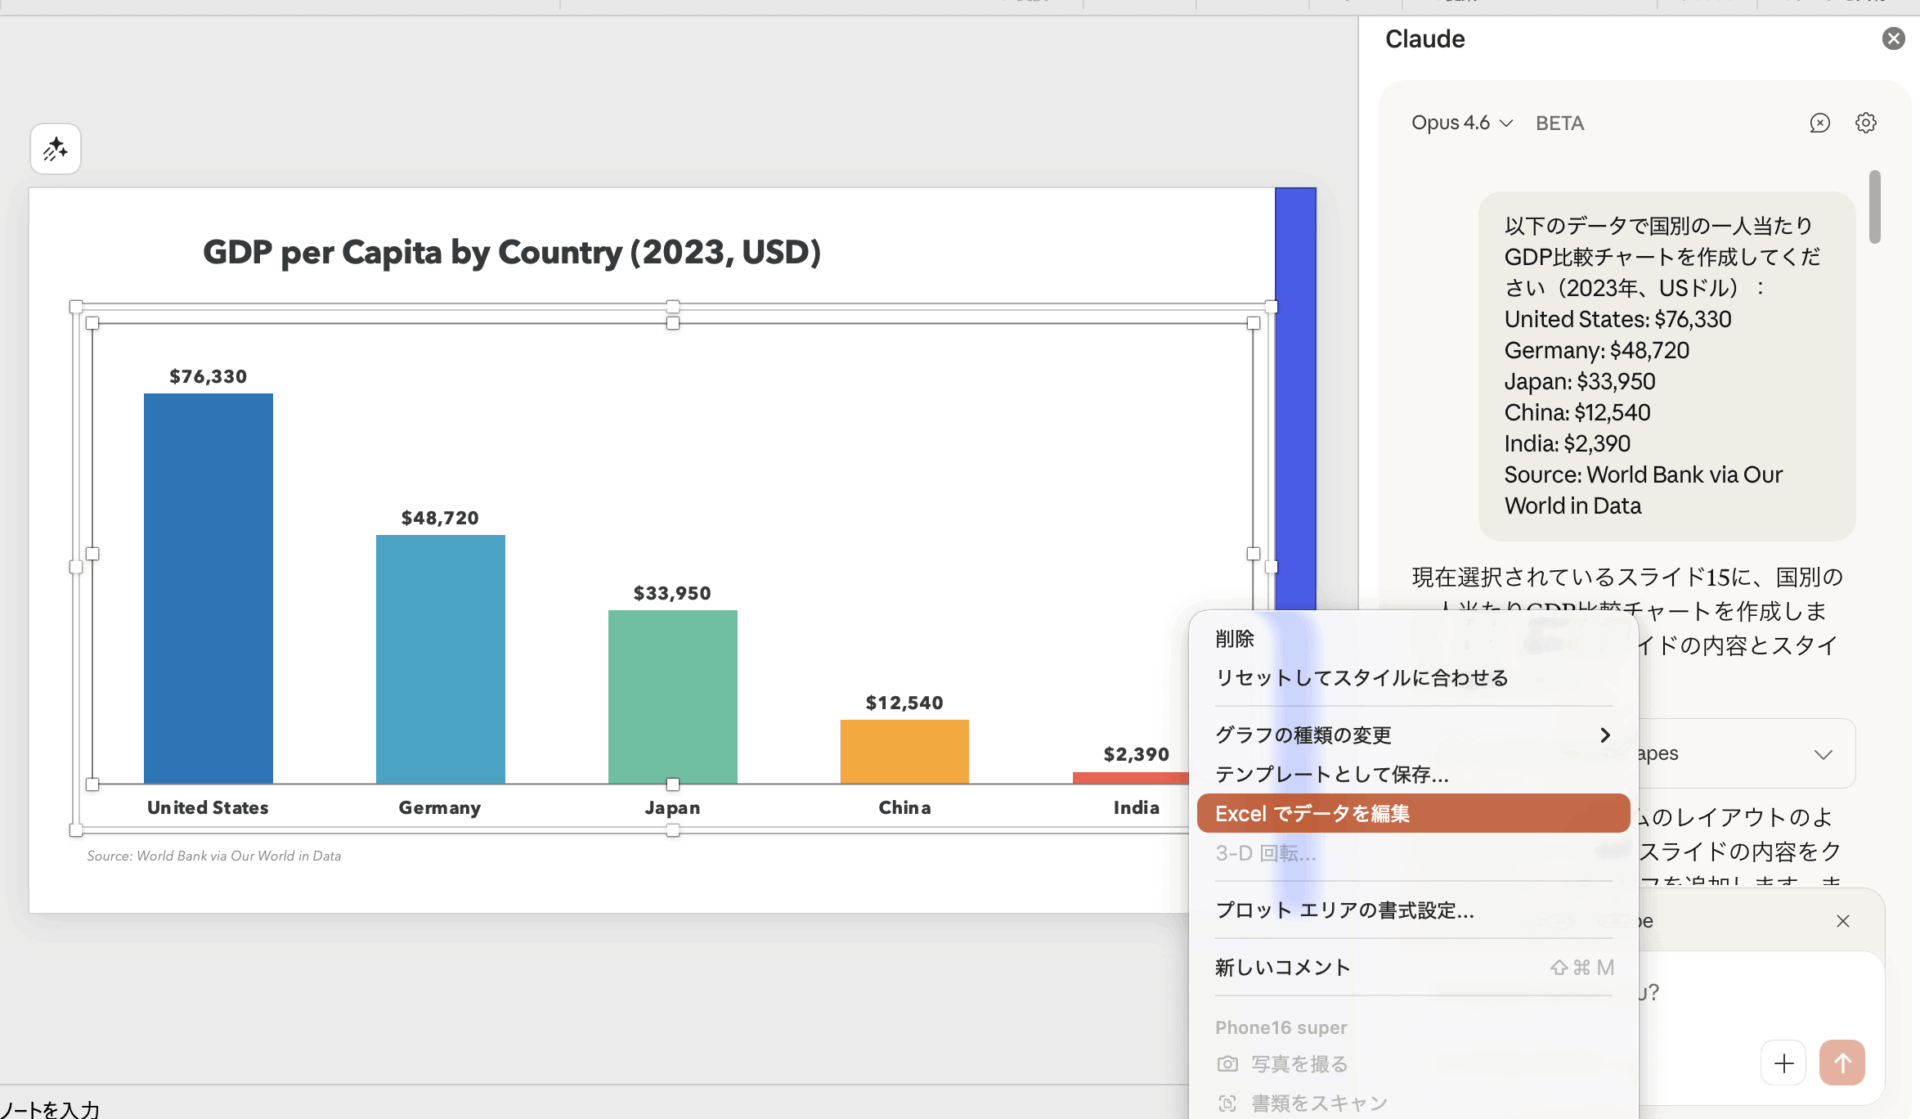Select リセットしてスタイルに合わせる option
1920x1119 pixels.
[x=1362, y=677]
